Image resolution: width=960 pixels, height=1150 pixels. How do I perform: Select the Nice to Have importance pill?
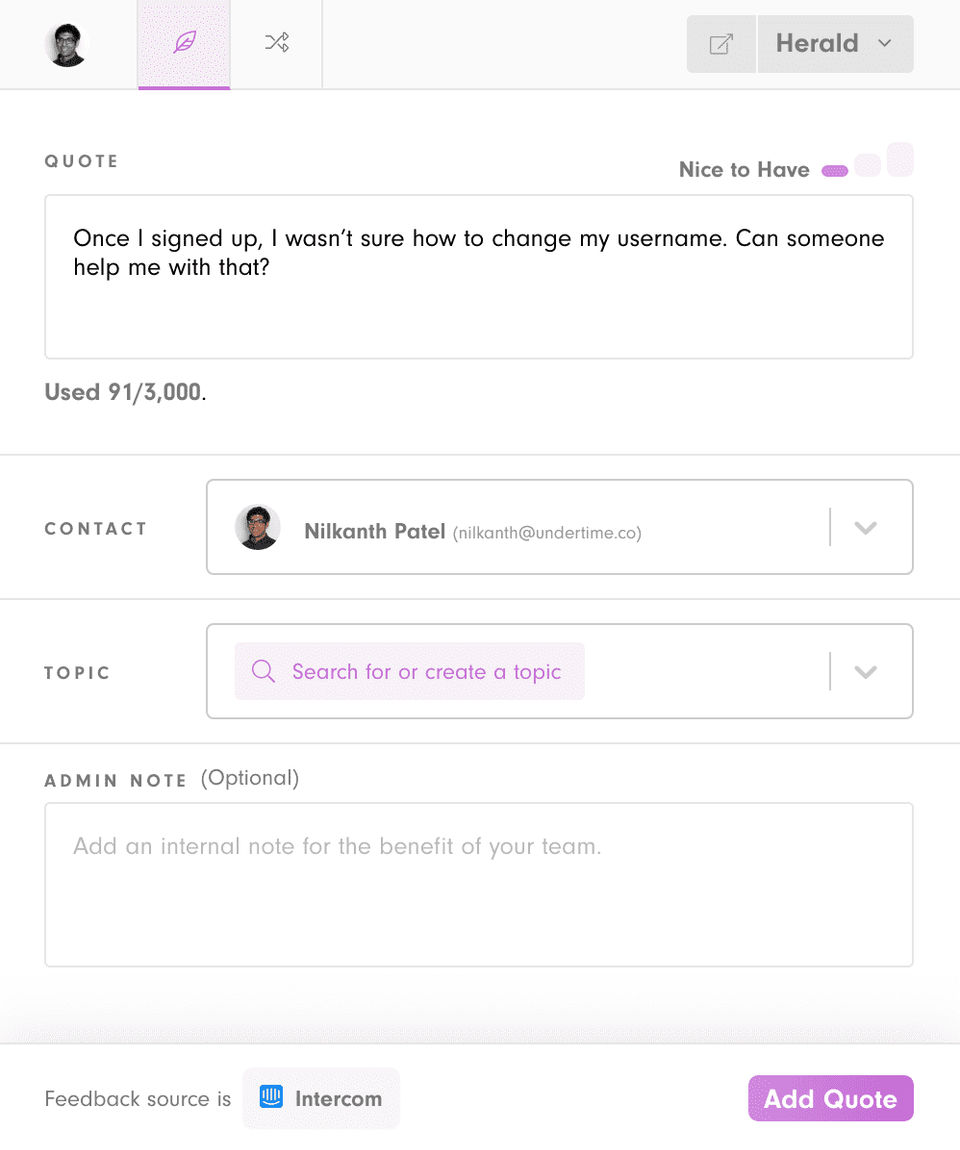(x=835, y=171)
